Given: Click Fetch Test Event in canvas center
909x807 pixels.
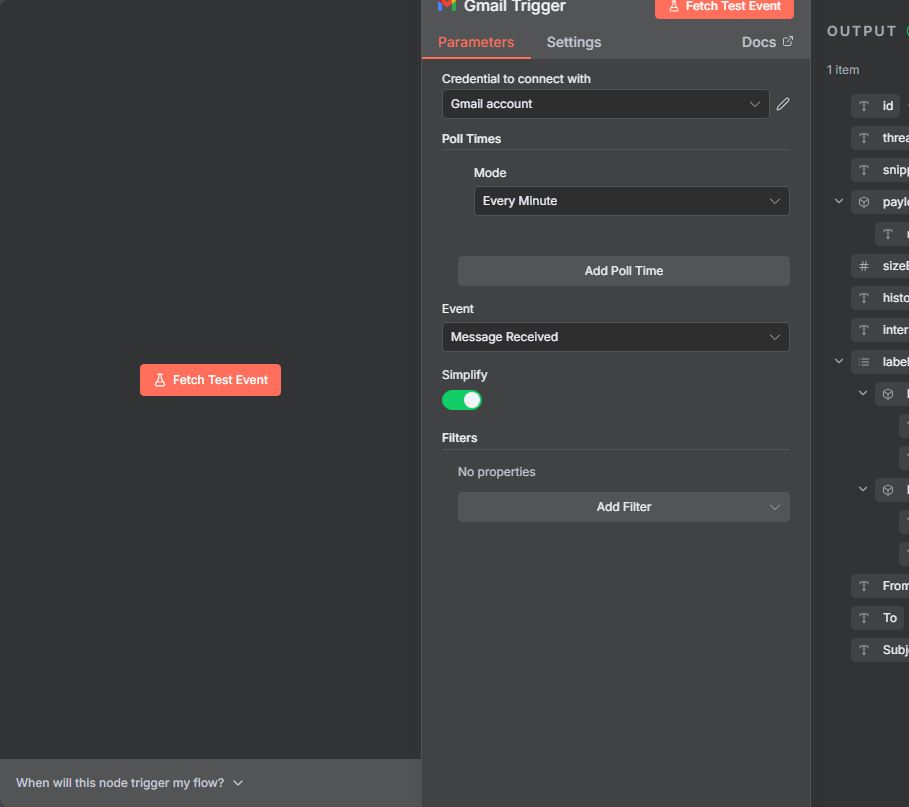Looking at the screenshot, I should coord(210,380).
